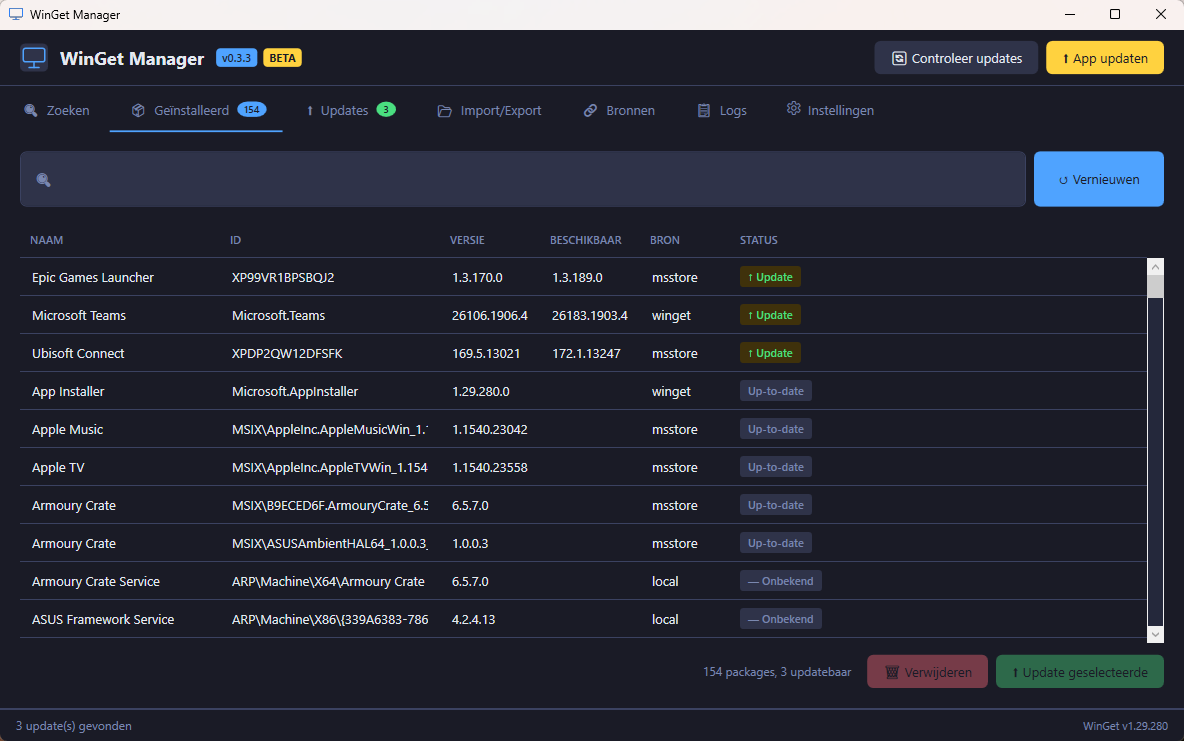Click the clipboard icon on Logs tab
This screenshot has height=741, width=1184.
tap(704, 111)
